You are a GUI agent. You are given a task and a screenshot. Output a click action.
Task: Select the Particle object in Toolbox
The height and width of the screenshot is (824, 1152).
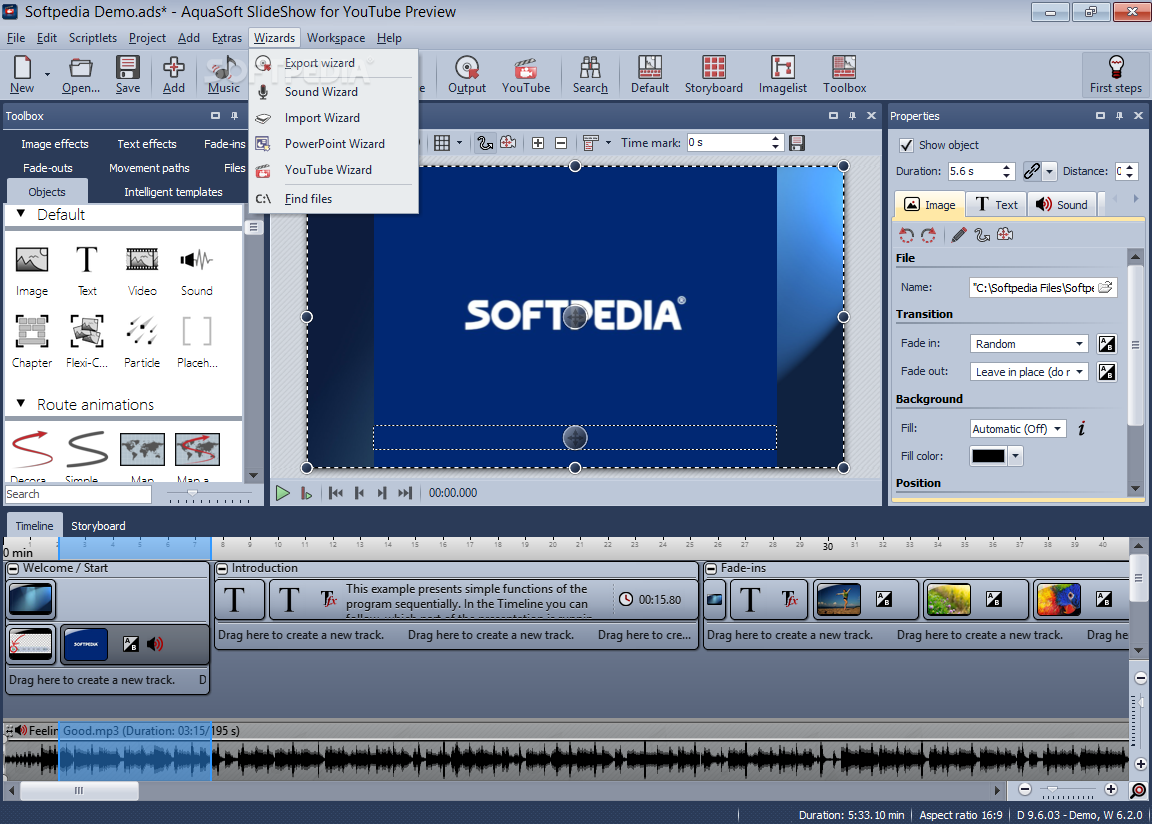(x=142, y=341)
